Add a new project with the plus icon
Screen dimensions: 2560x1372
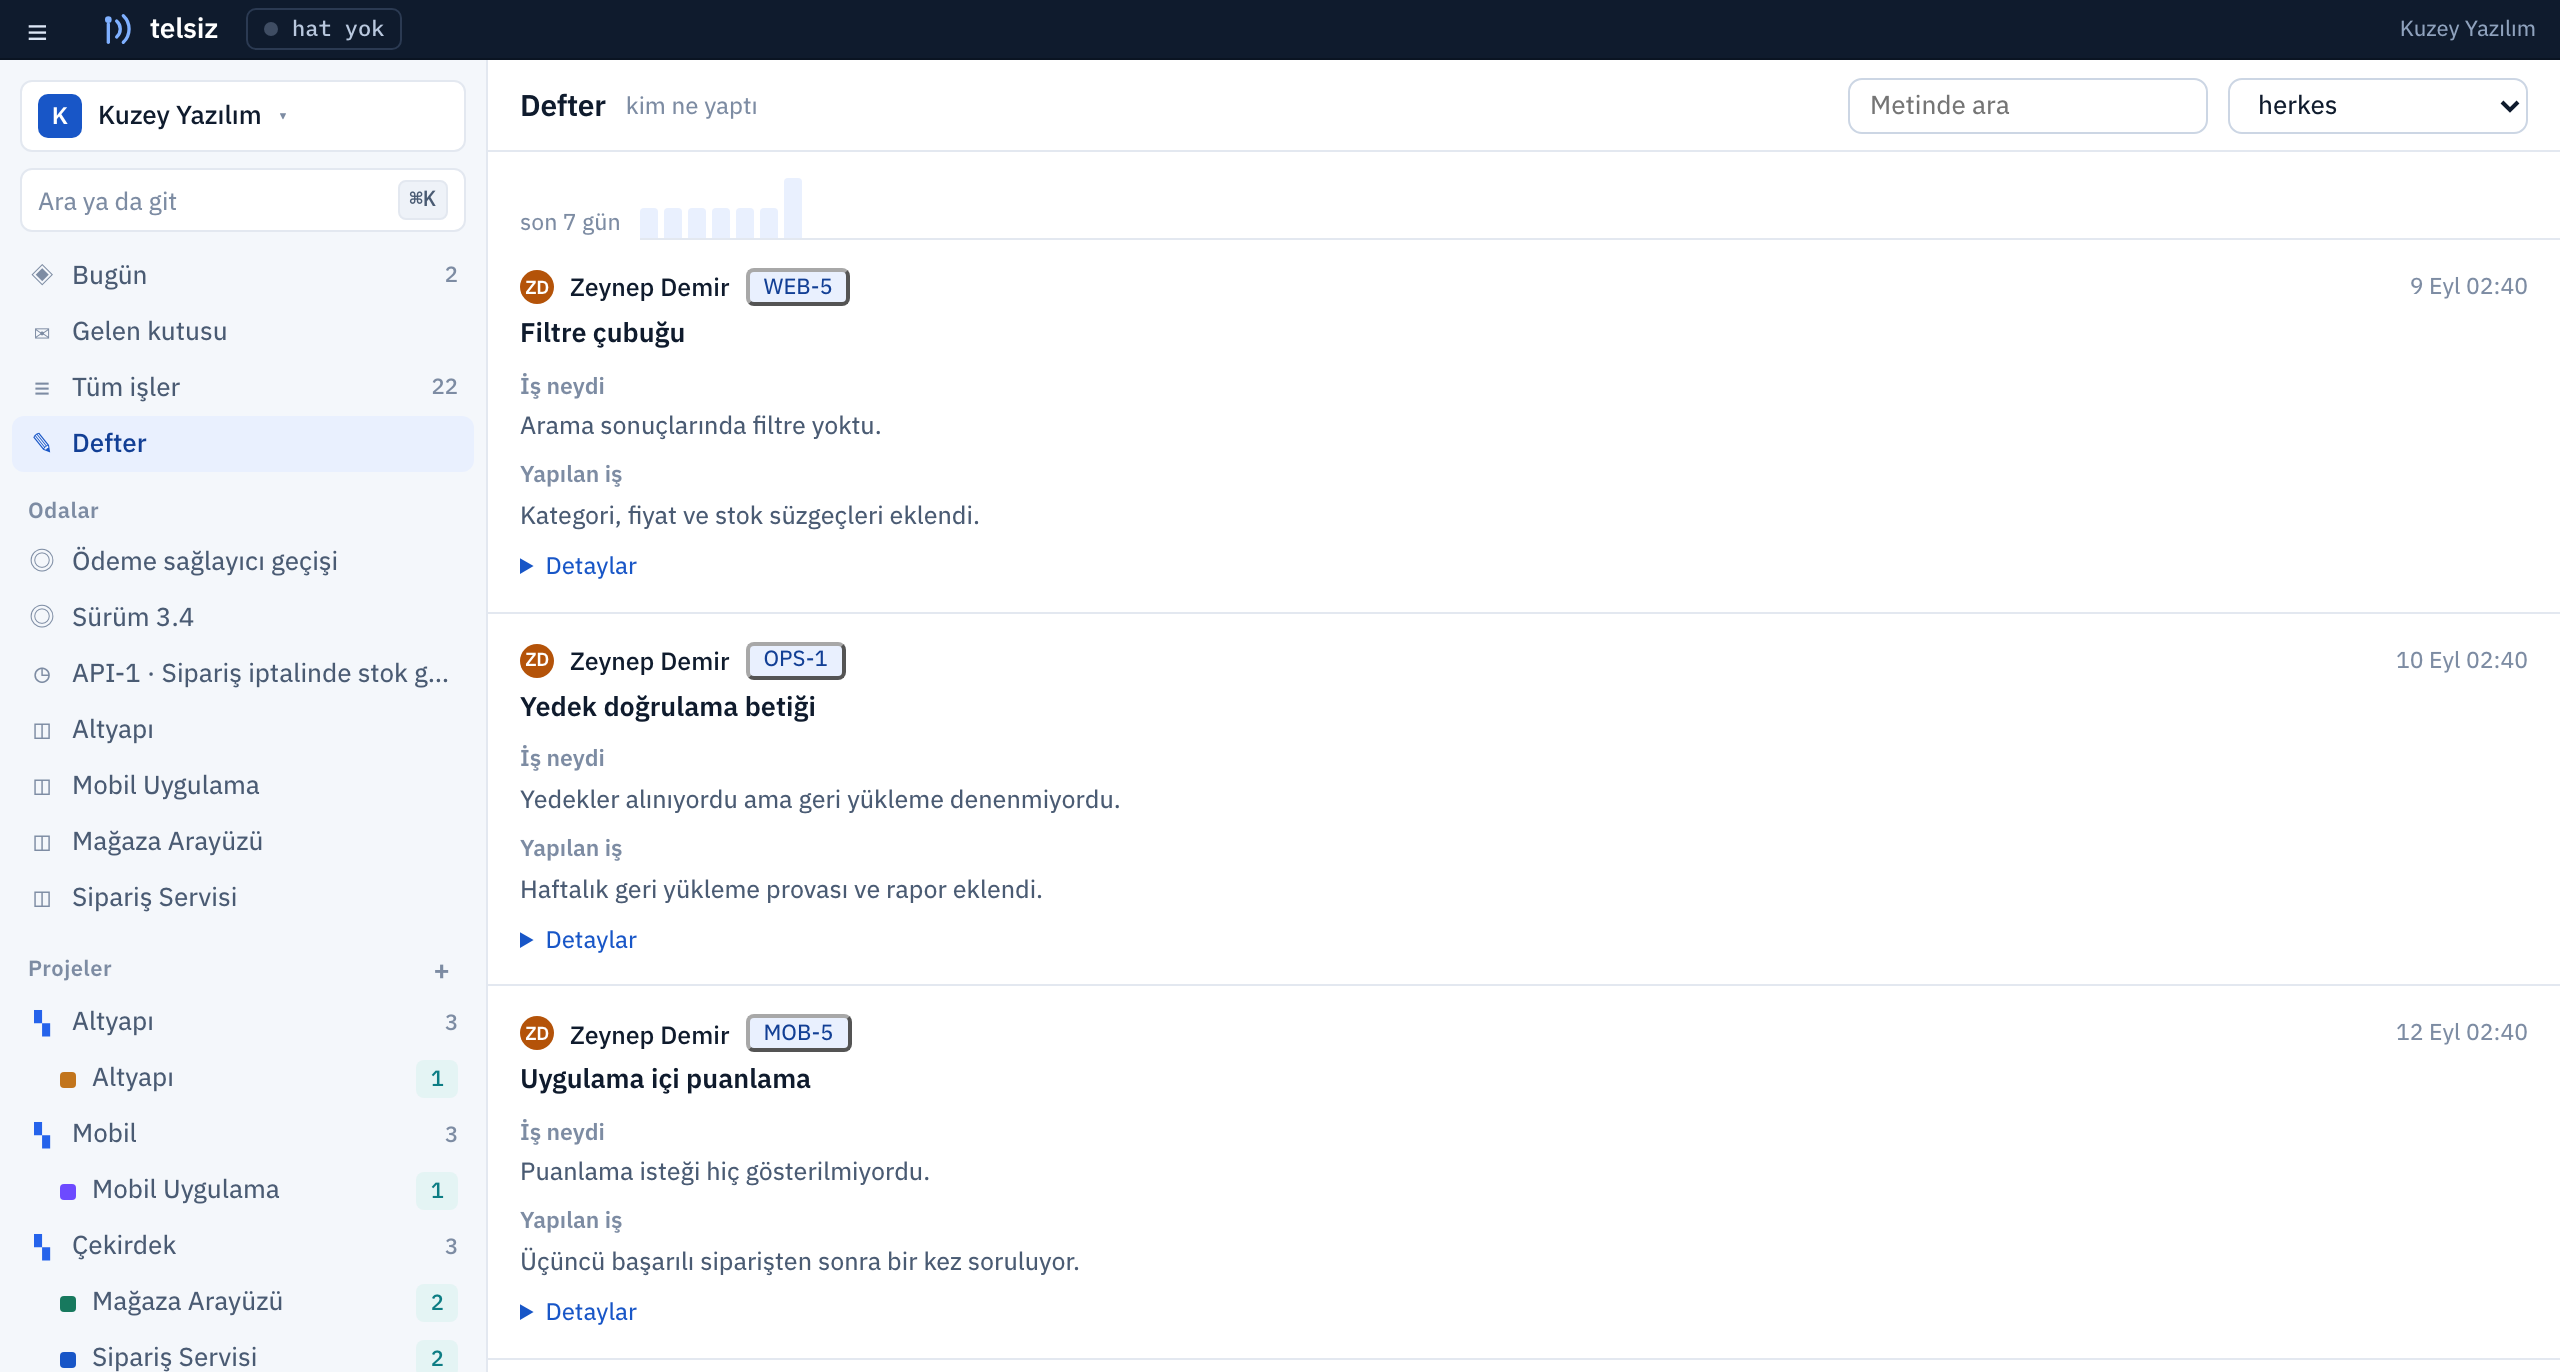(442, 971)
